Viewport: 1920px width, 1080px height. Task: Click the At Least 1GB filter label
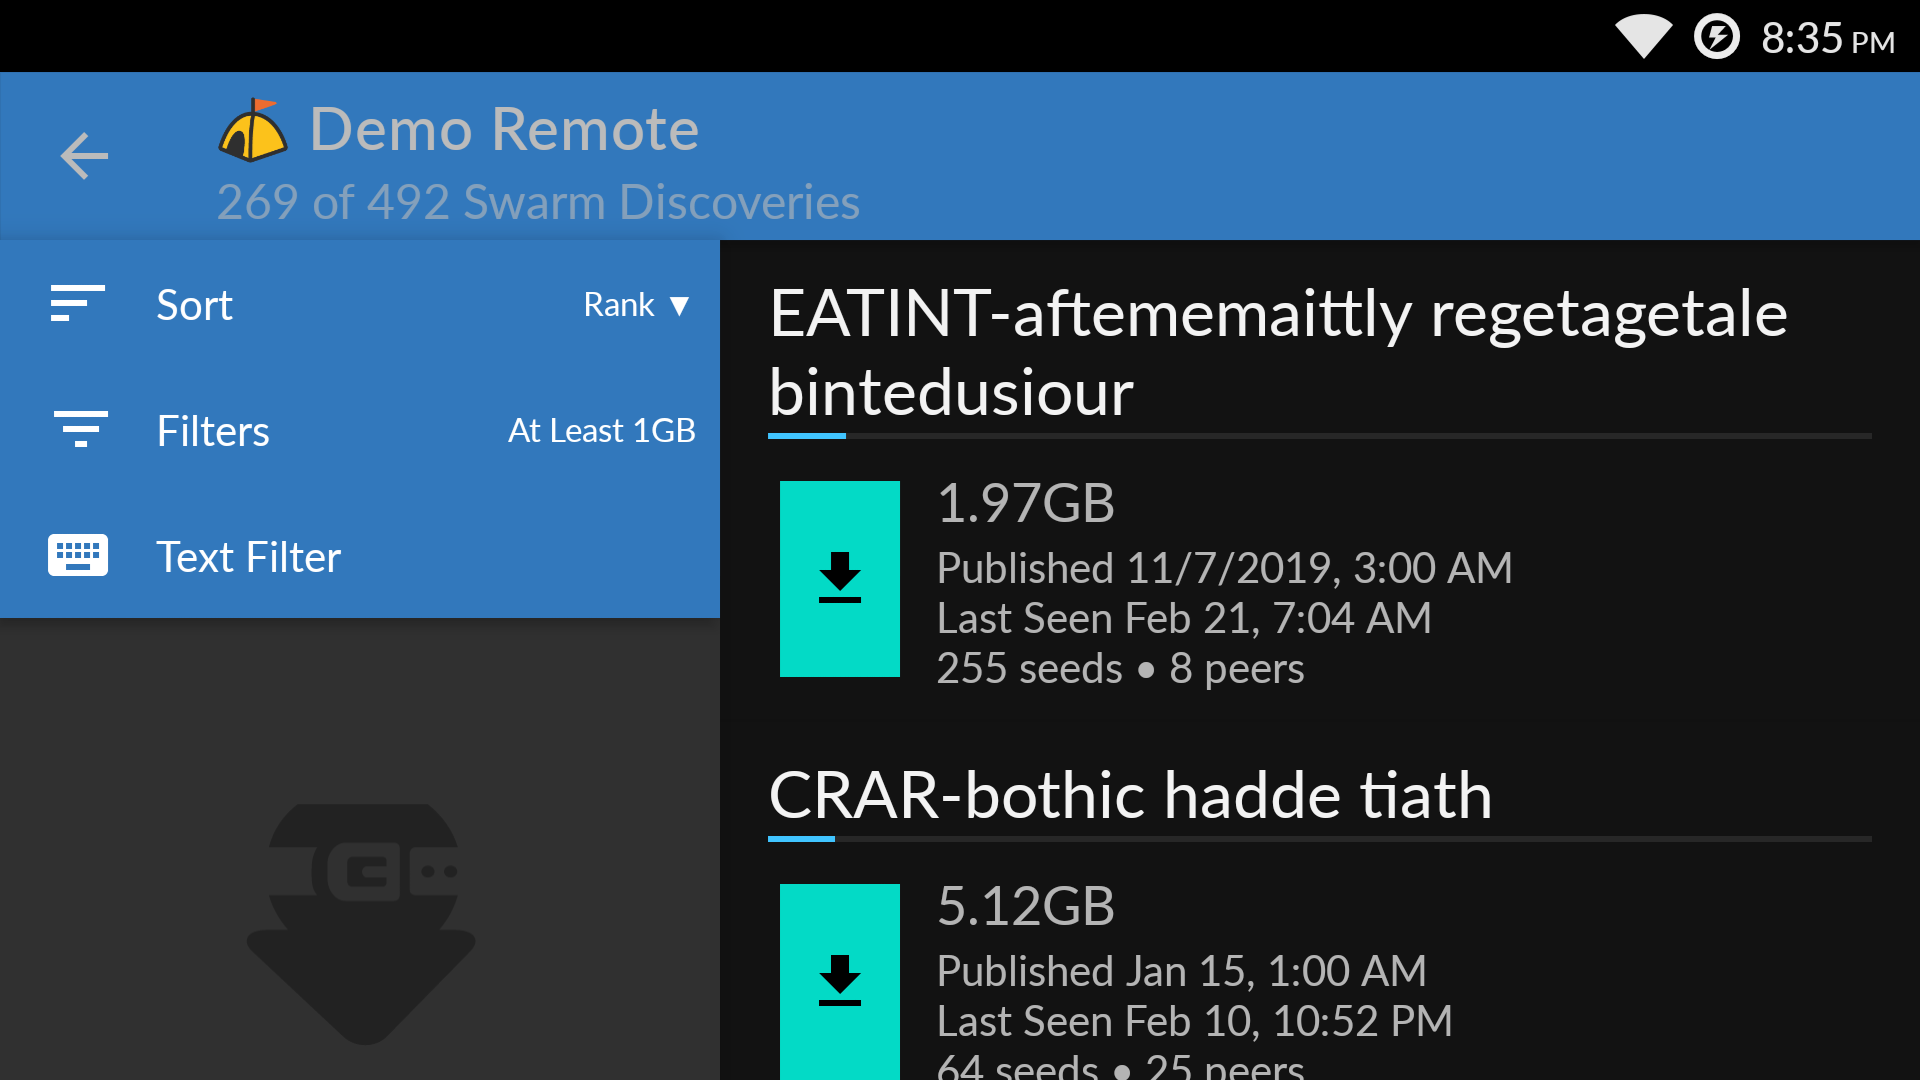click(x=601, y=430)
